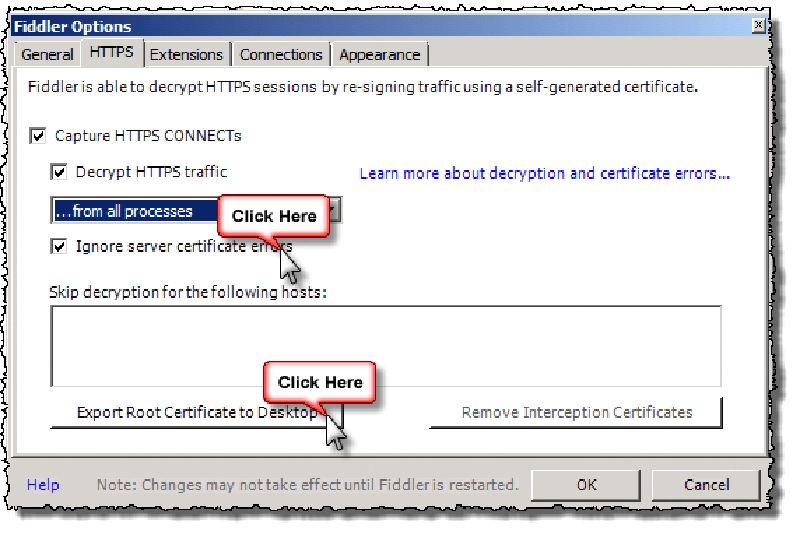The image size is (800, 538).
Task: Confirm options with OK button
Action: point(586,484)
